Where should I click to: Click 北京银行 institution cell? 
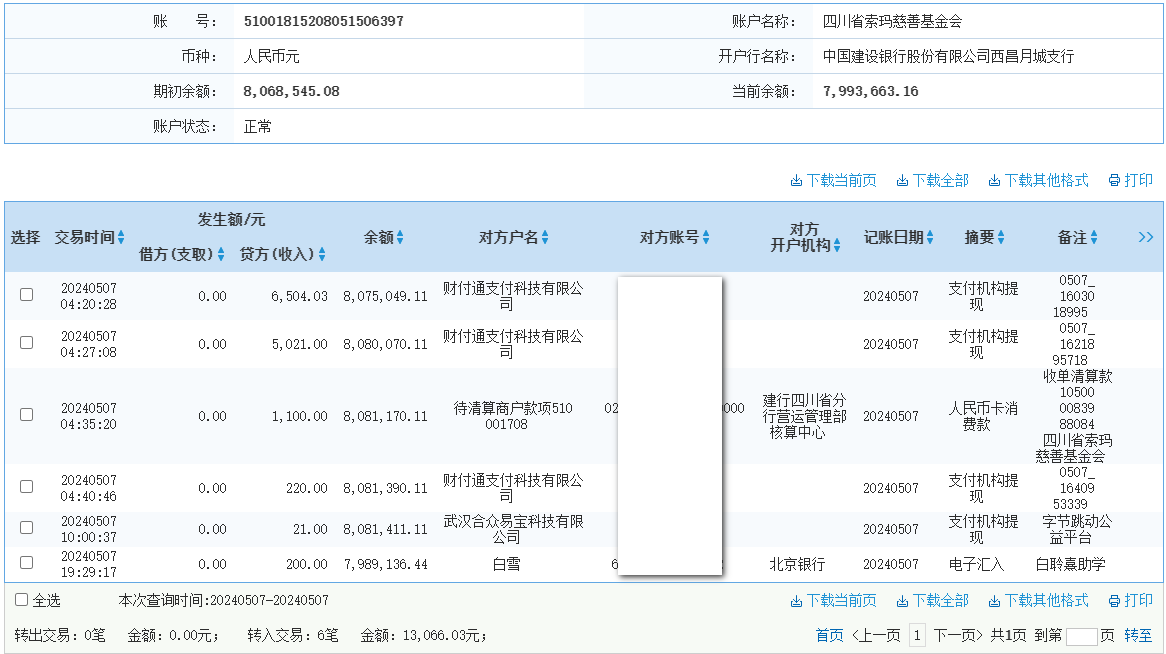pyautogui.click(x=797, y=565)
